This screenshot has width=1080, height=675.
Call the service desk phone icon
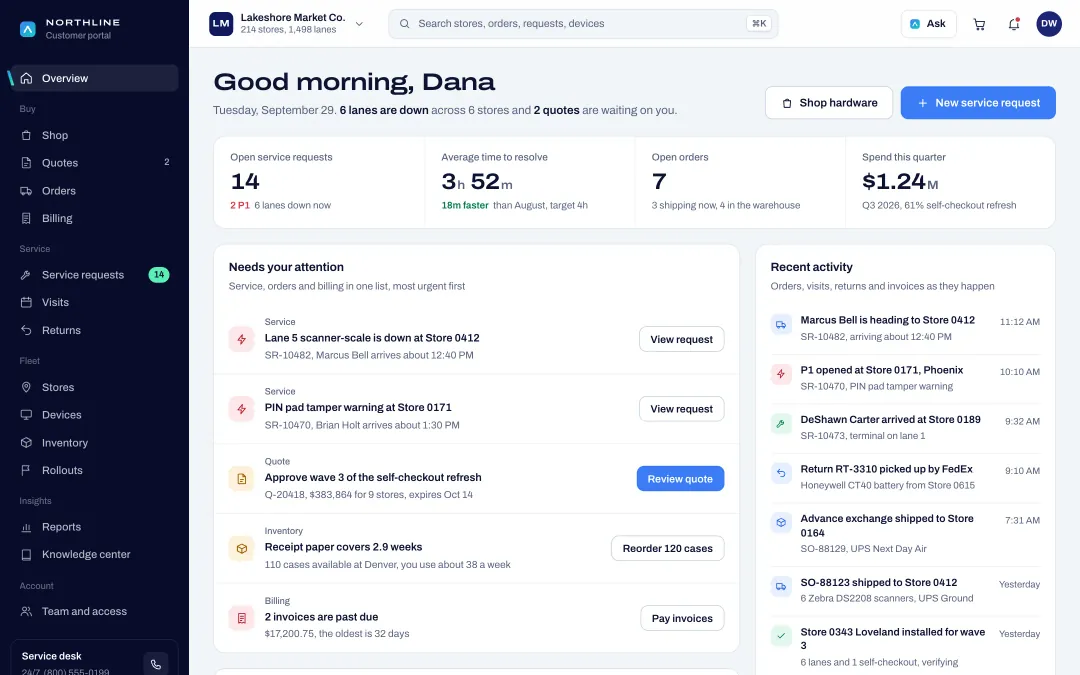point(156,665)
